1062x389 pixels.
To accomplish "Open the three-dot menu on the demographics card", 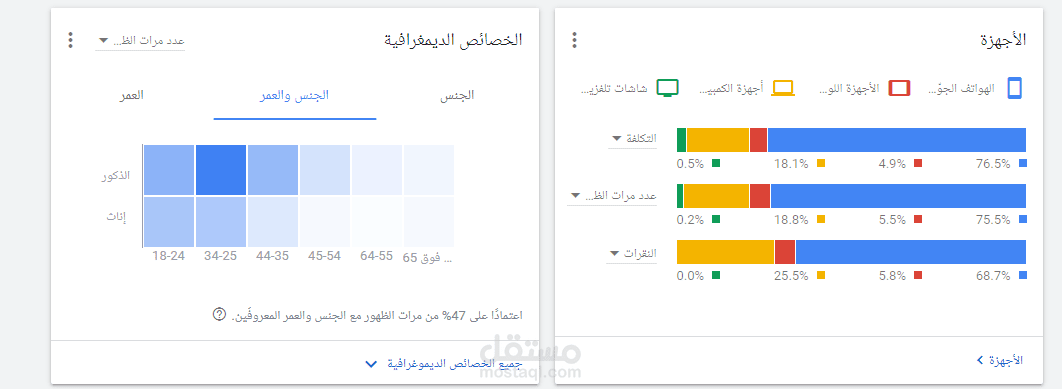I will [70, 40].
